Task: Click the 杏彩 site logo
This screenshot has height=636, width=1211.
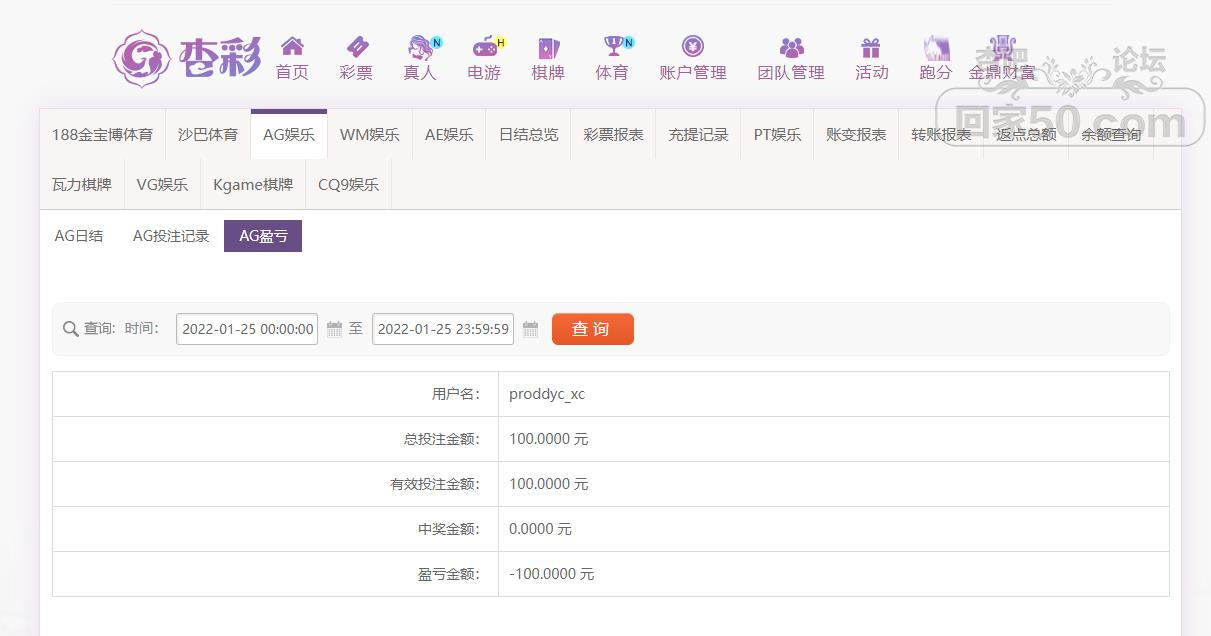Action: [x=186, y=58]
